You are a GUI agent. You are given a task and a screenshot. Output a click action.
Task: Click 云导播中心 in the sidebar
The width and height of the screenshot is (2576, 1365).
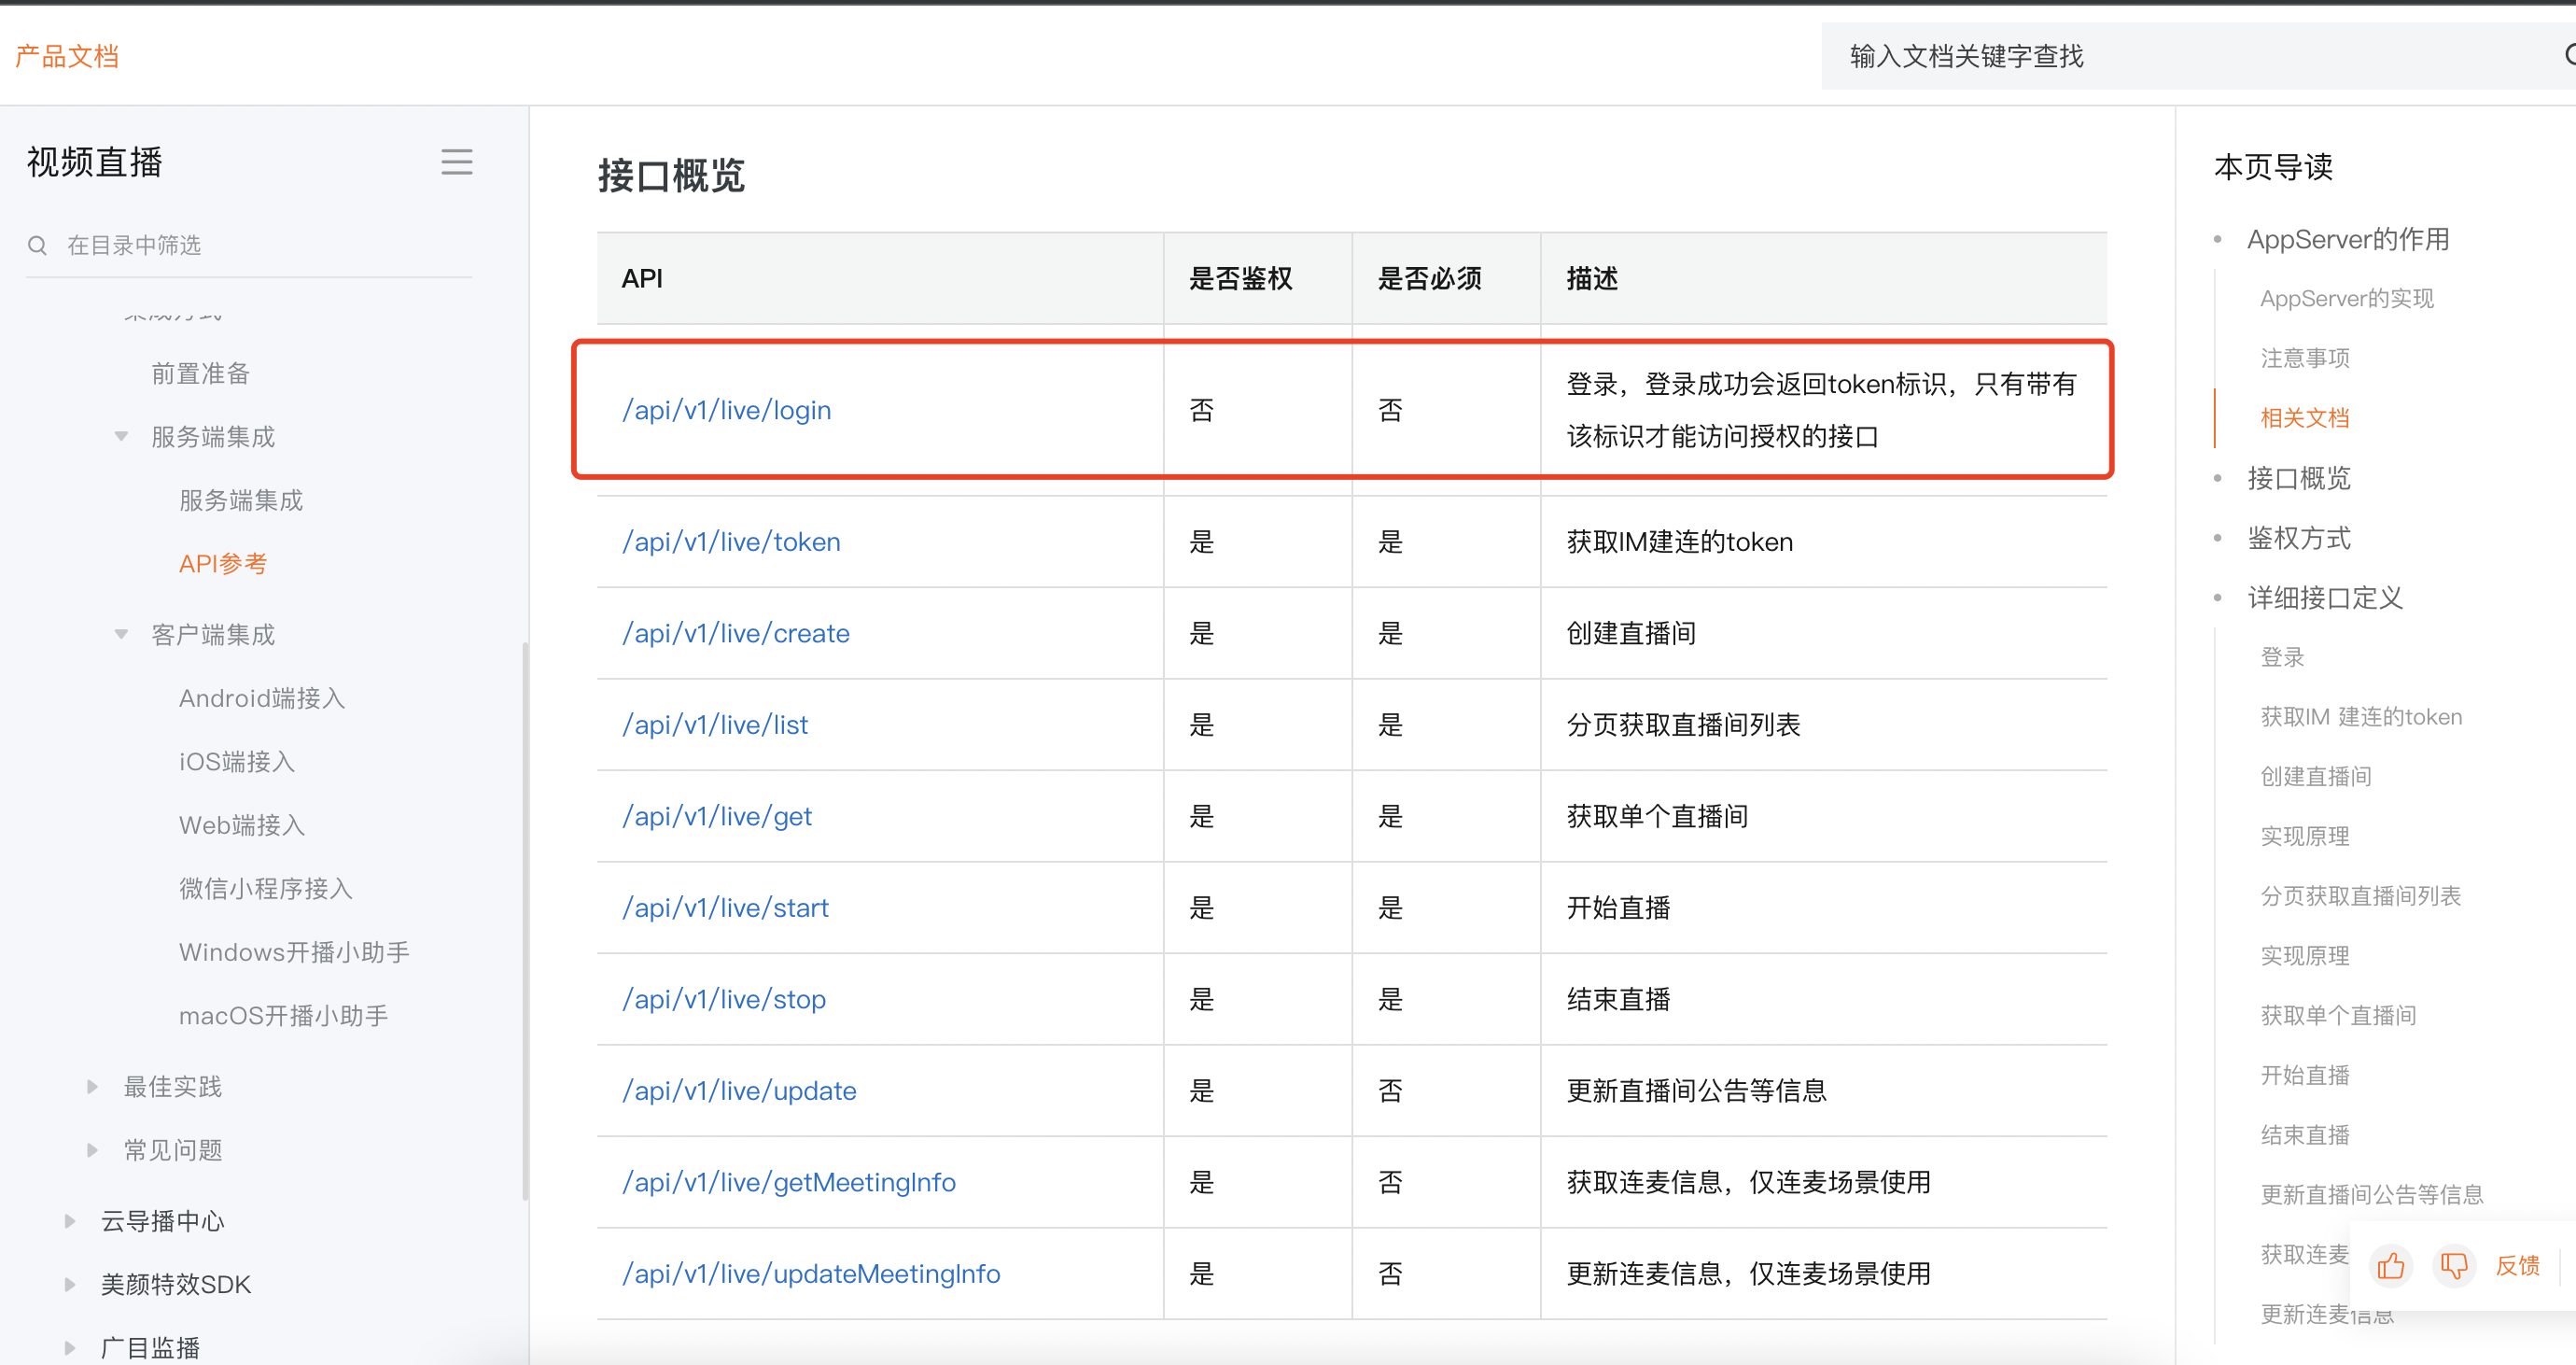(x=162, y=1221)
